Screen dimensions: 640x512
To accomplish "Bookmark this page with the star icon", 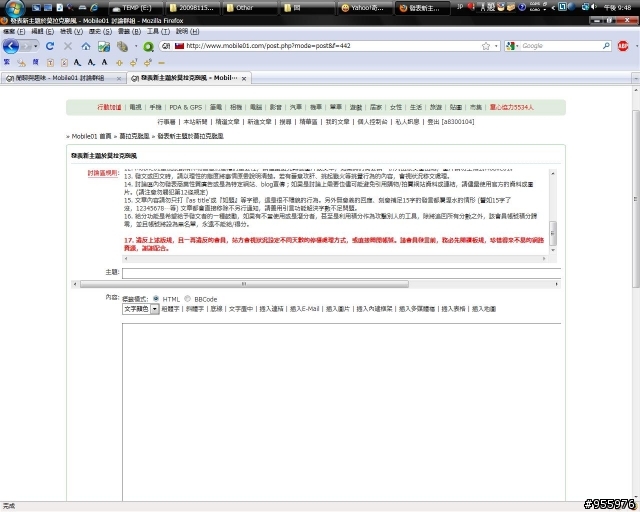I will pyautogui.click(x=486, y=46).
